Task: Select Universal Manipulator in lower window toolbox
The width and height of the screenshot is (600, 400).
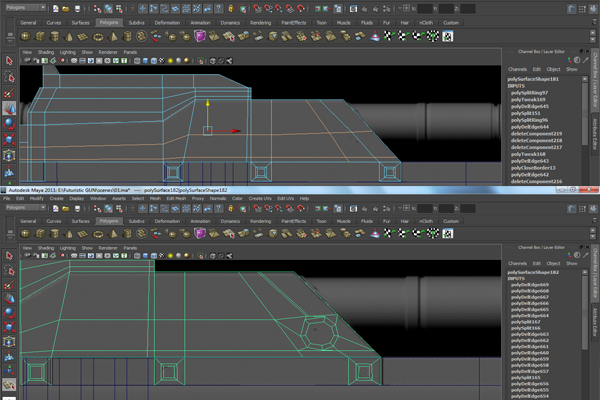Action: point(9,342)
